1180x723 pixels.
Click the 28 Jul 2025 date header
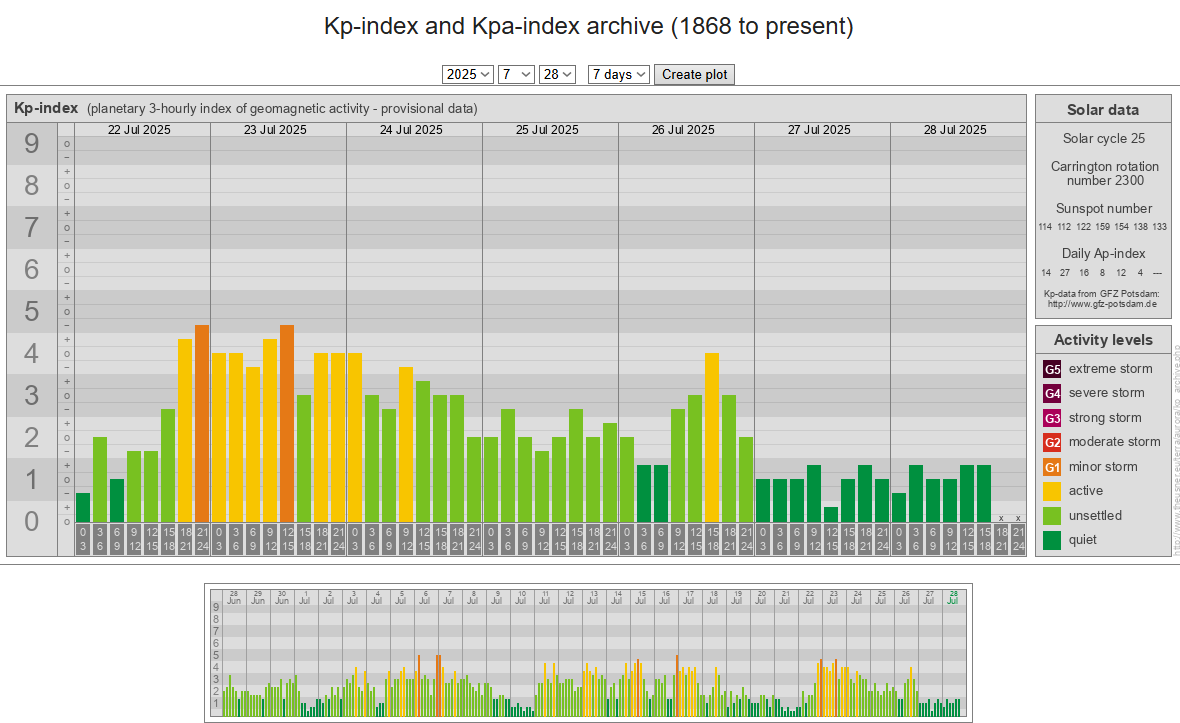click(957, 130)
